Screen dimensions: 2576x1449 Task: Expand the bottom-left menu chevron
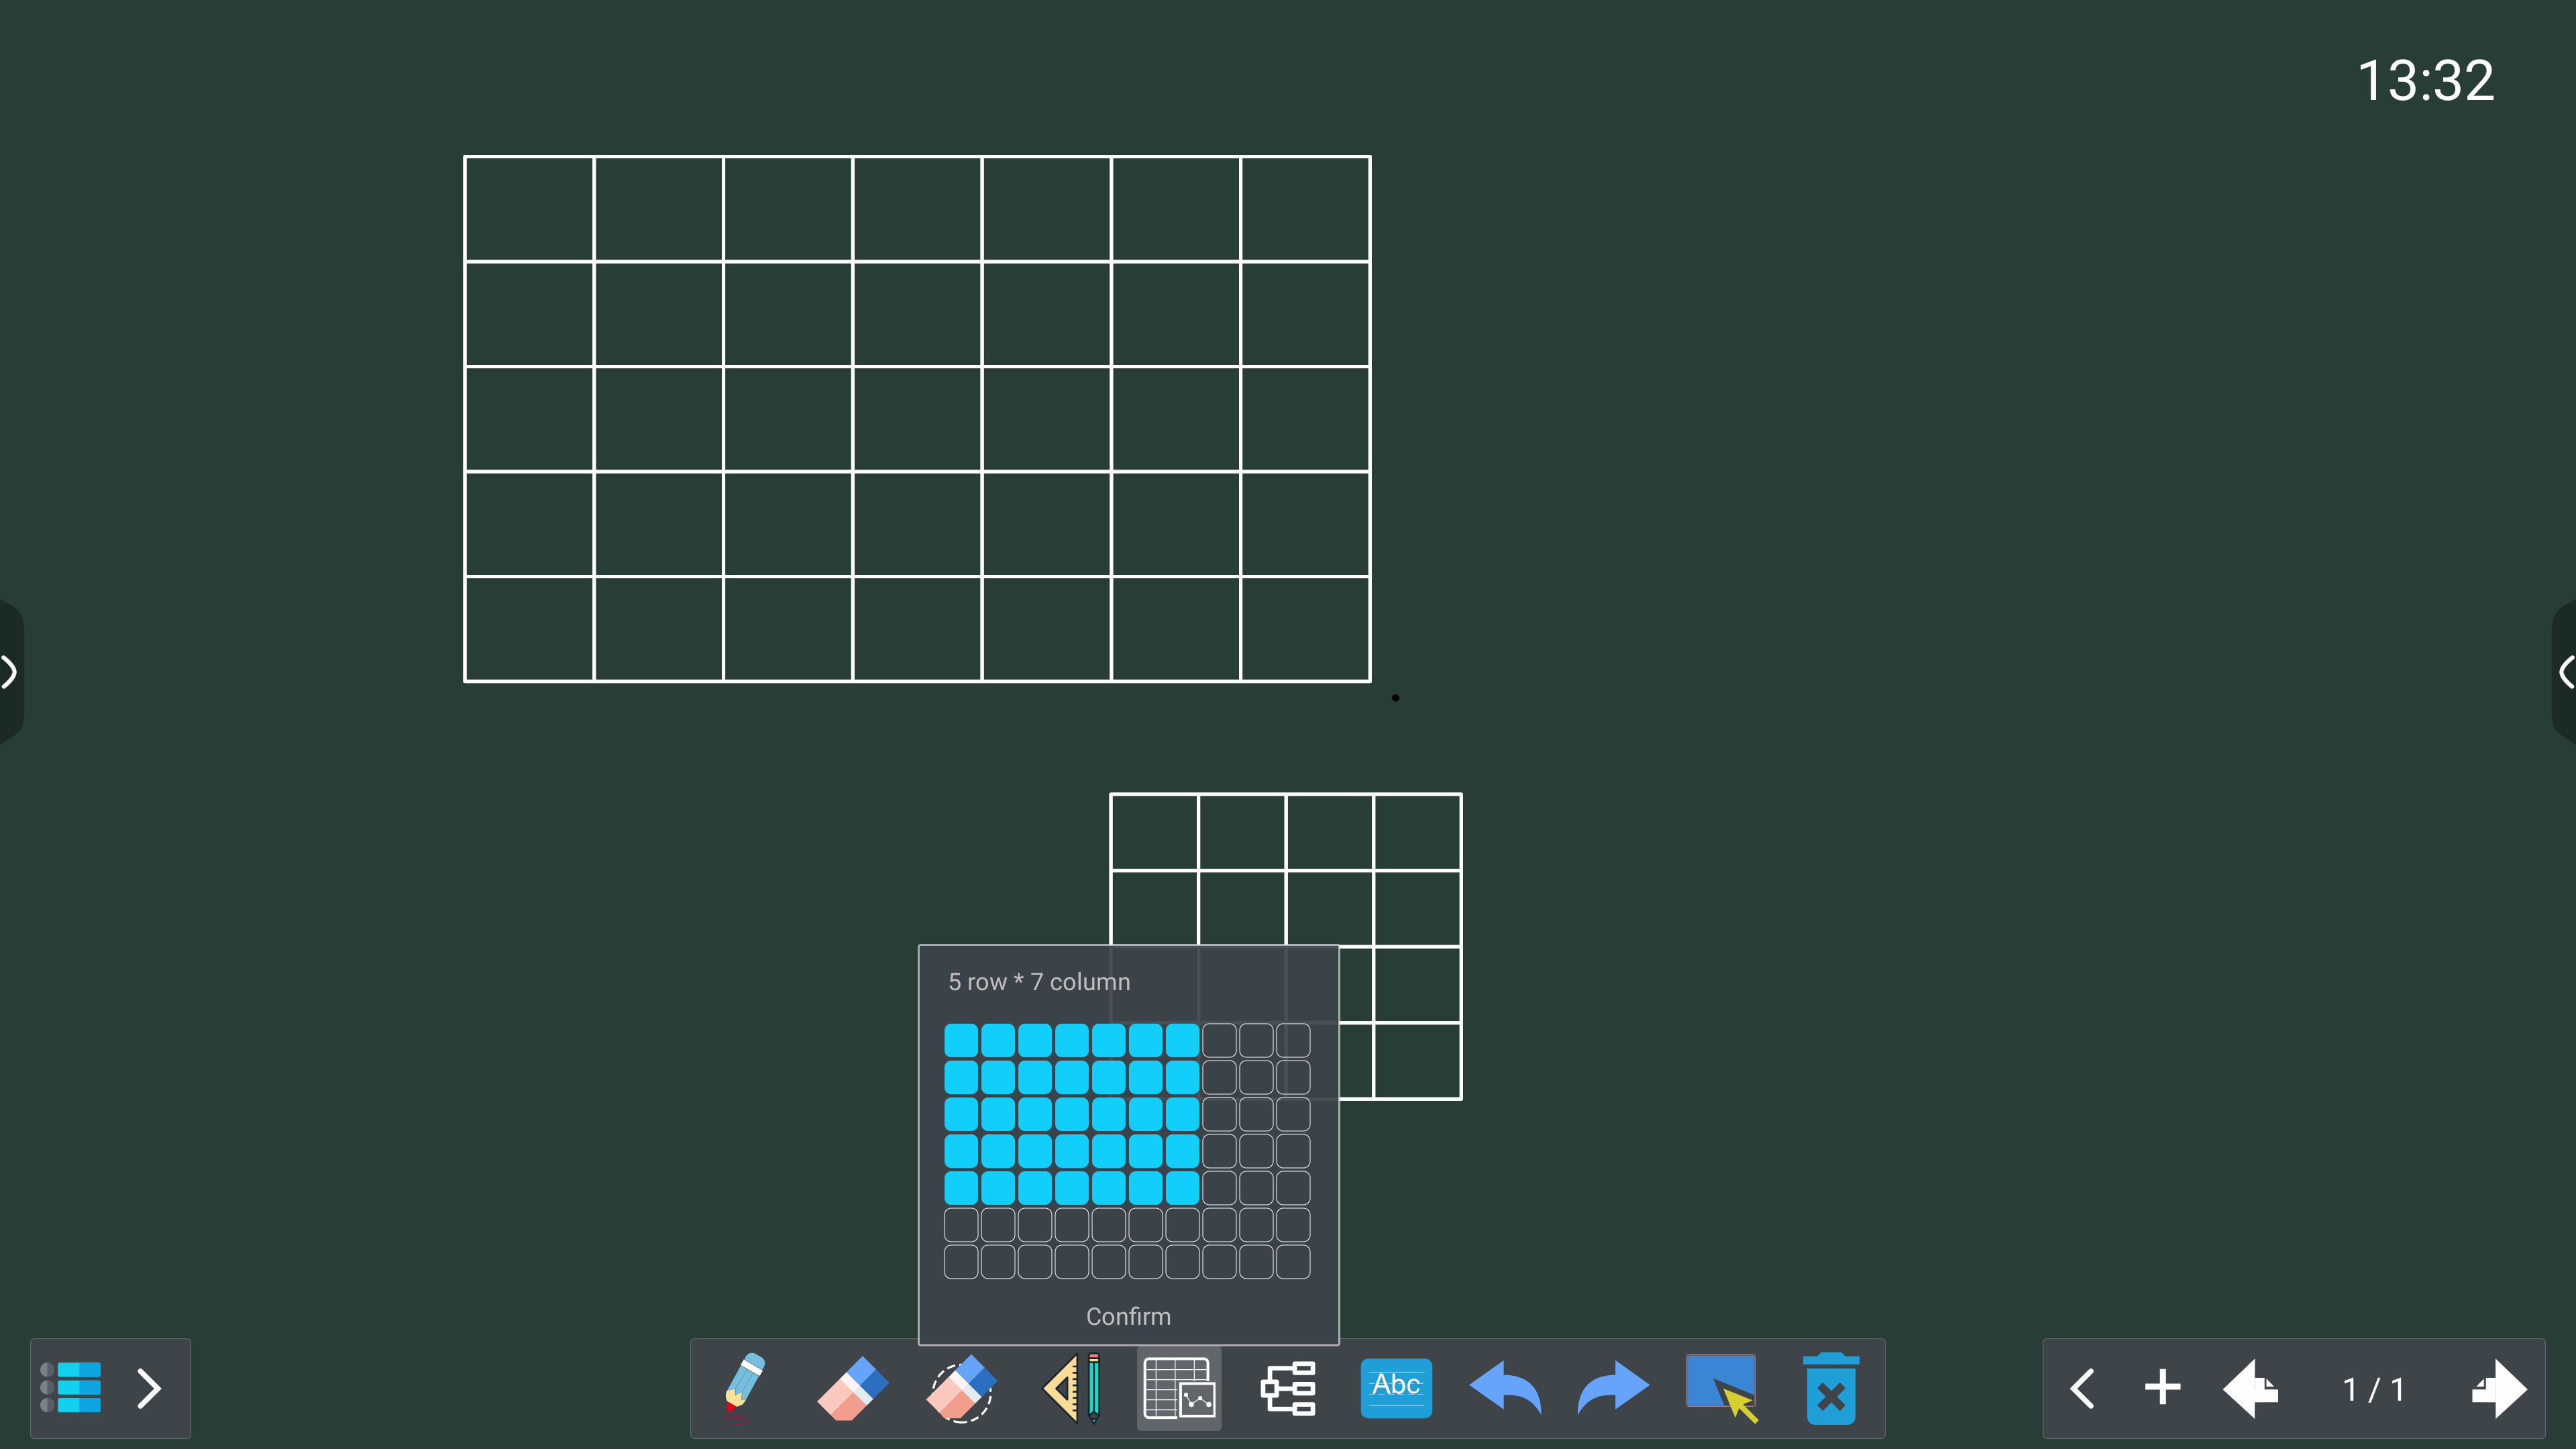coord(149,1387)
